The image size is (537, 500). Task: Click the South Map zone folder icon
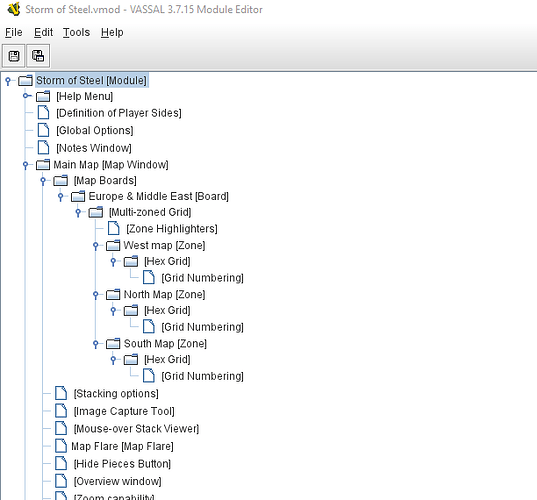pos(113,343)
